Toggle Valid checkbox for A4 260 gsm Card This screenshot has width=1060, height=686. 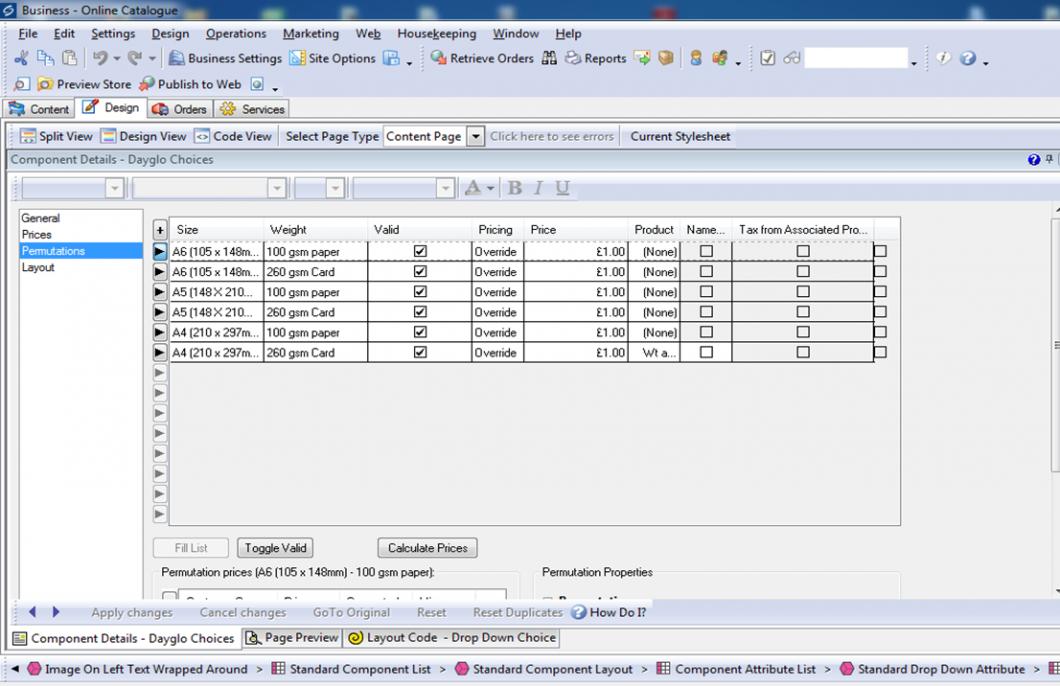420,353
